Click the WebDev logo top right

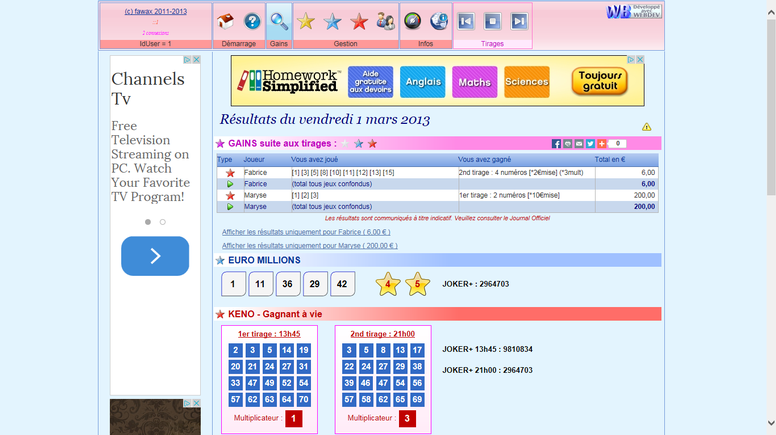[x=633, y=11]
